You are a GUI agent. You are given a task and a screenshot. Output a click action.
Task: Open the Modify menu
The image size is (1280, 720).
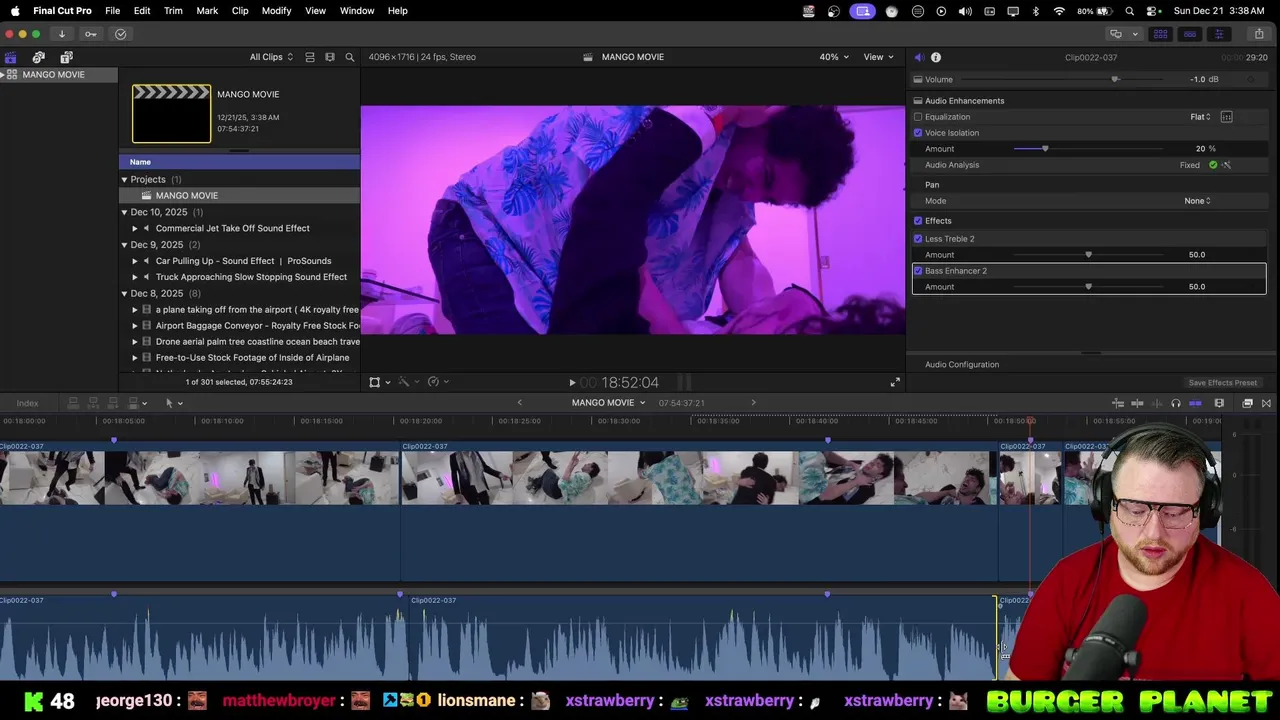[277, 11]
